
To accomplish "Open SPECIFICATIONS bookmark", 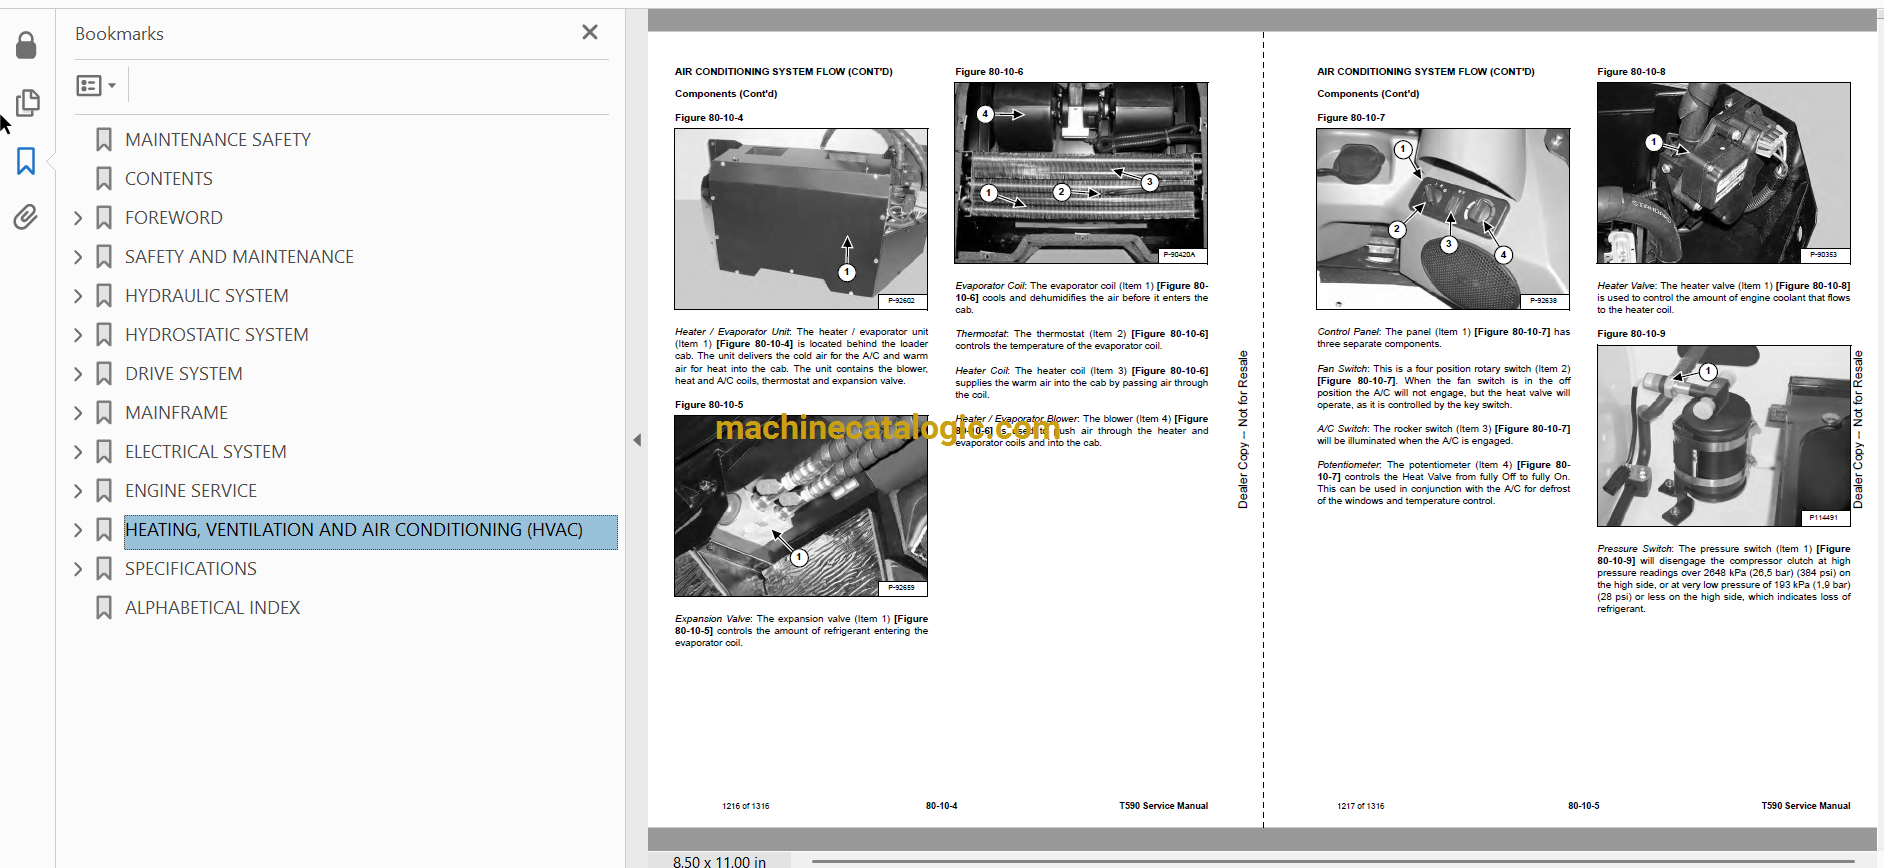I will click(x=191, y=569).
